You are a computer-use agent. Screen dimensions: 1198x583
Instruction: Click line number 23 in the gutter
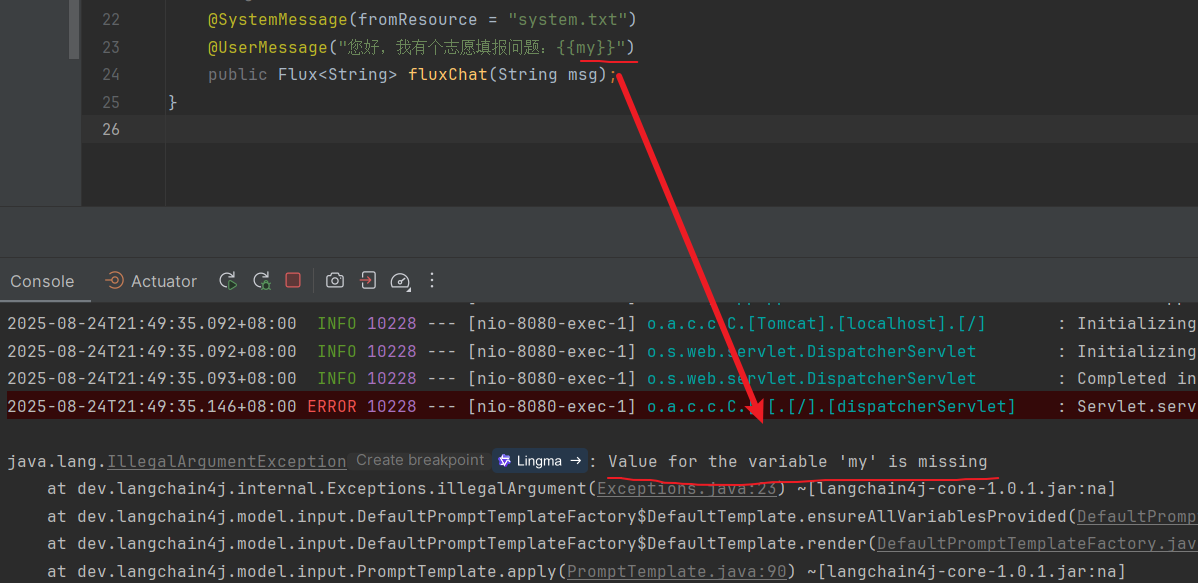point(111,47)
